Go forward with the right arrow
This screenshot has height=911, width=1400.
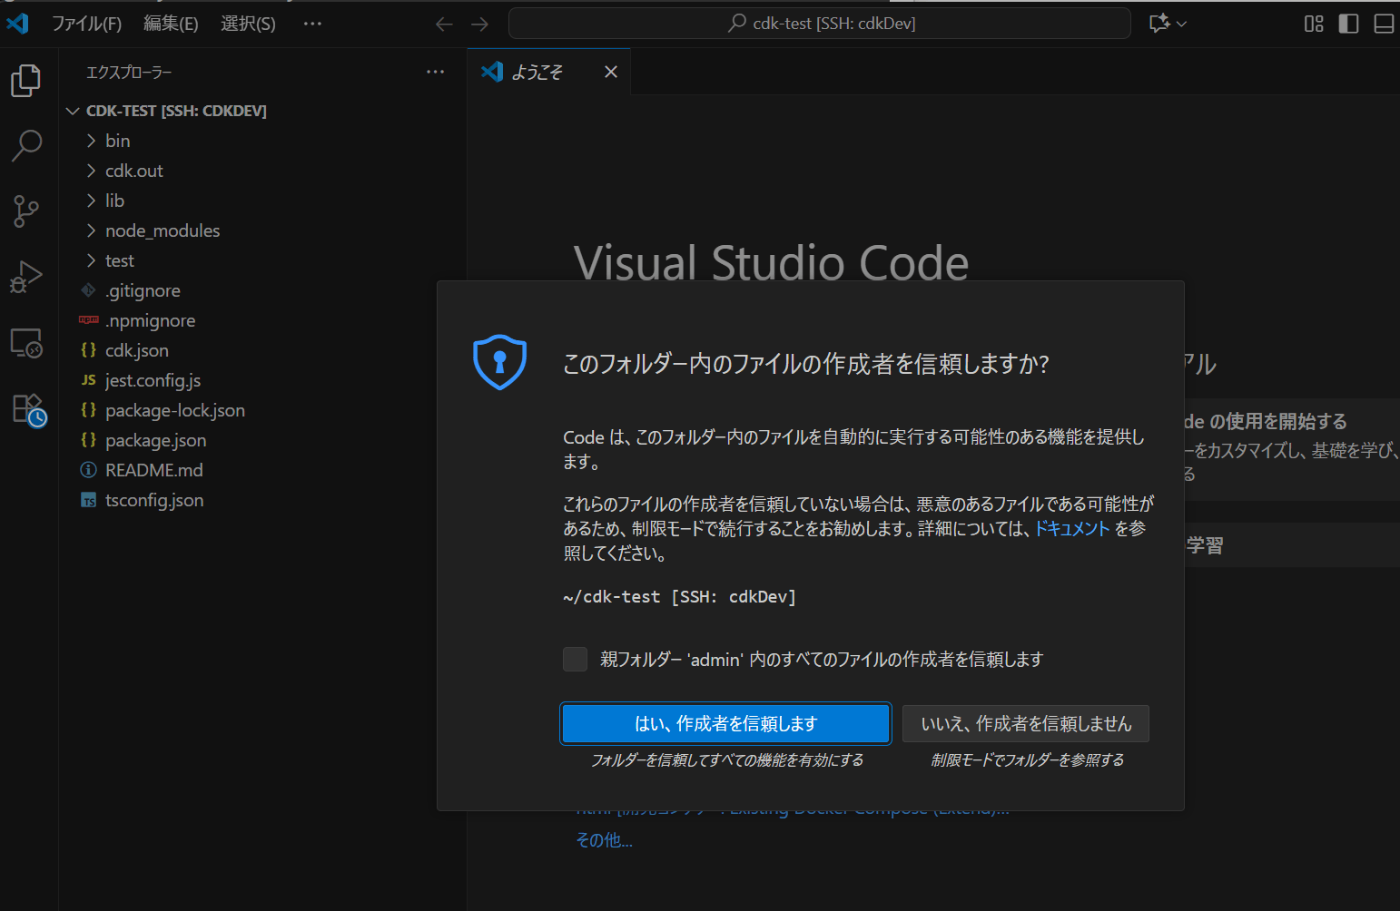[x=480, y=24]
